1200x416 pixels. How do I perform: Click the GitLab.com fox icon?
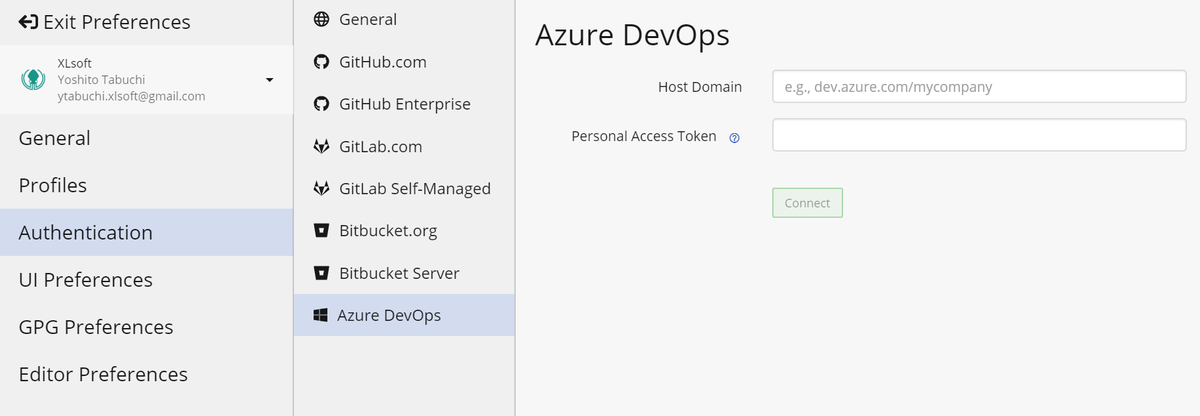tap(321, 147)
